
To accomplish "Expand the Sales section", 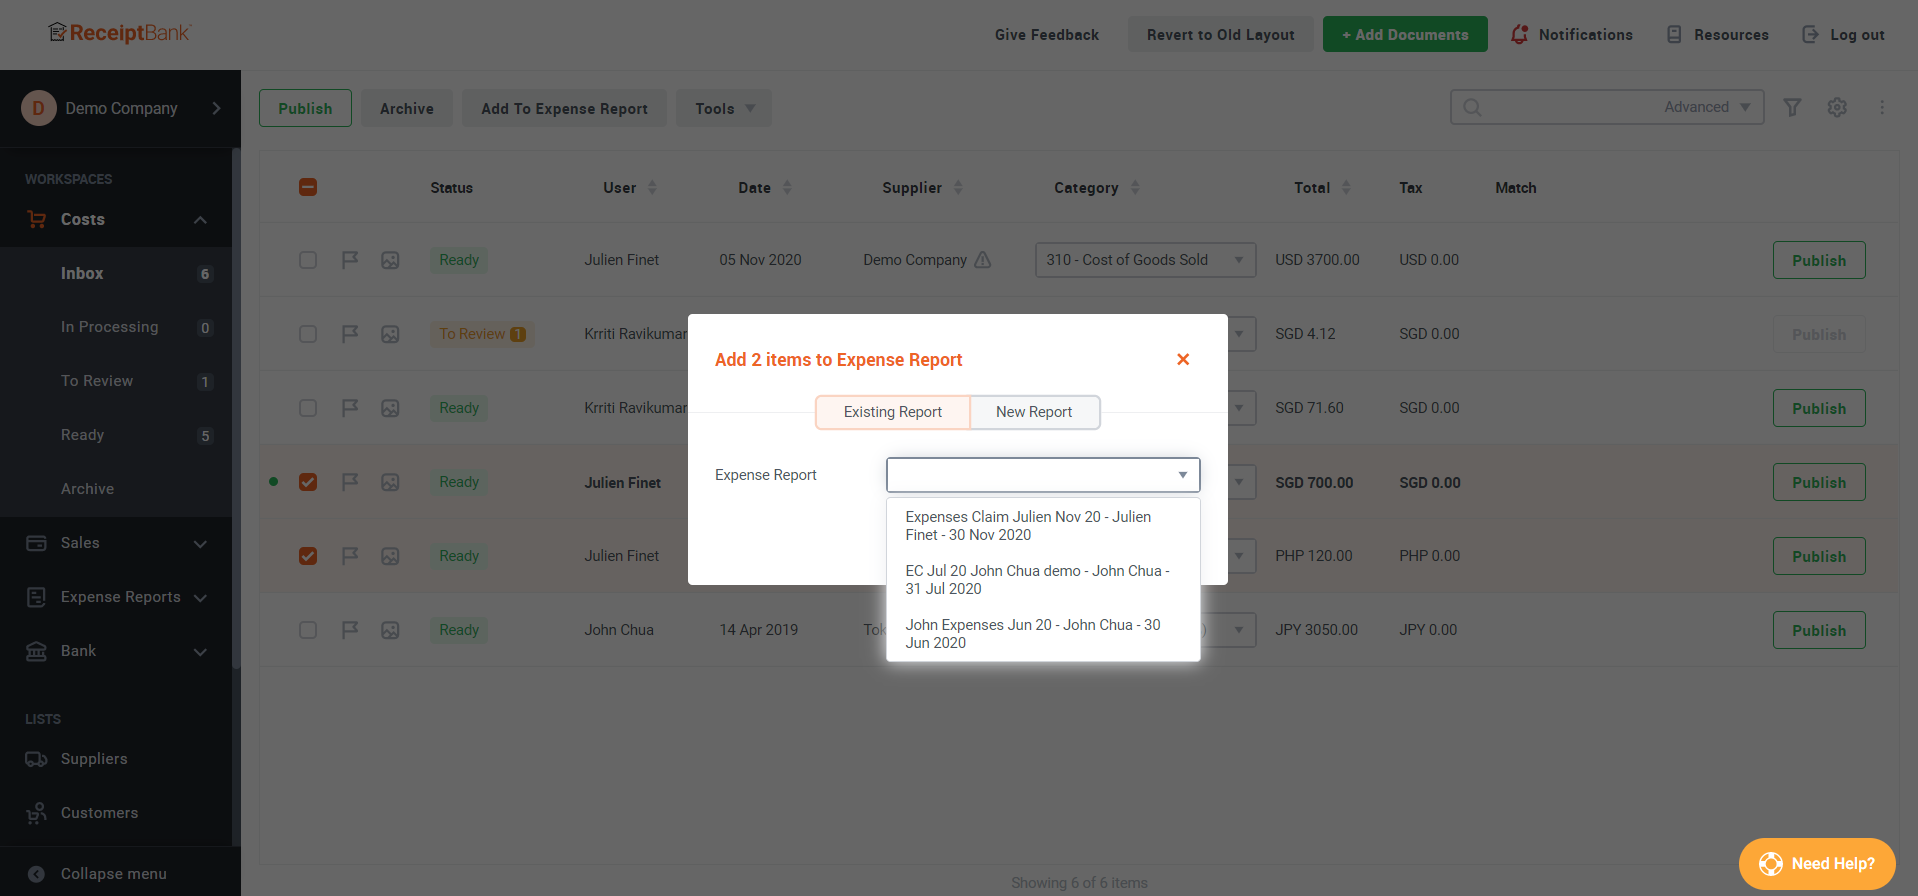I will 200,544.
